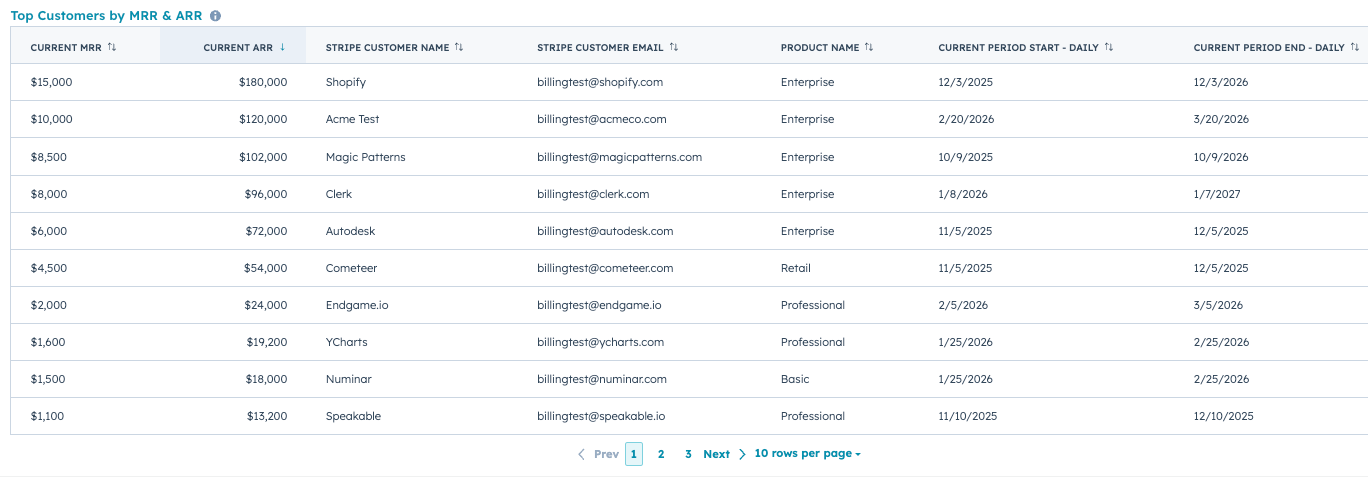Click Professional product in Endgame.io row
This screenshot has width=1368, height=477.
[813, 305]
